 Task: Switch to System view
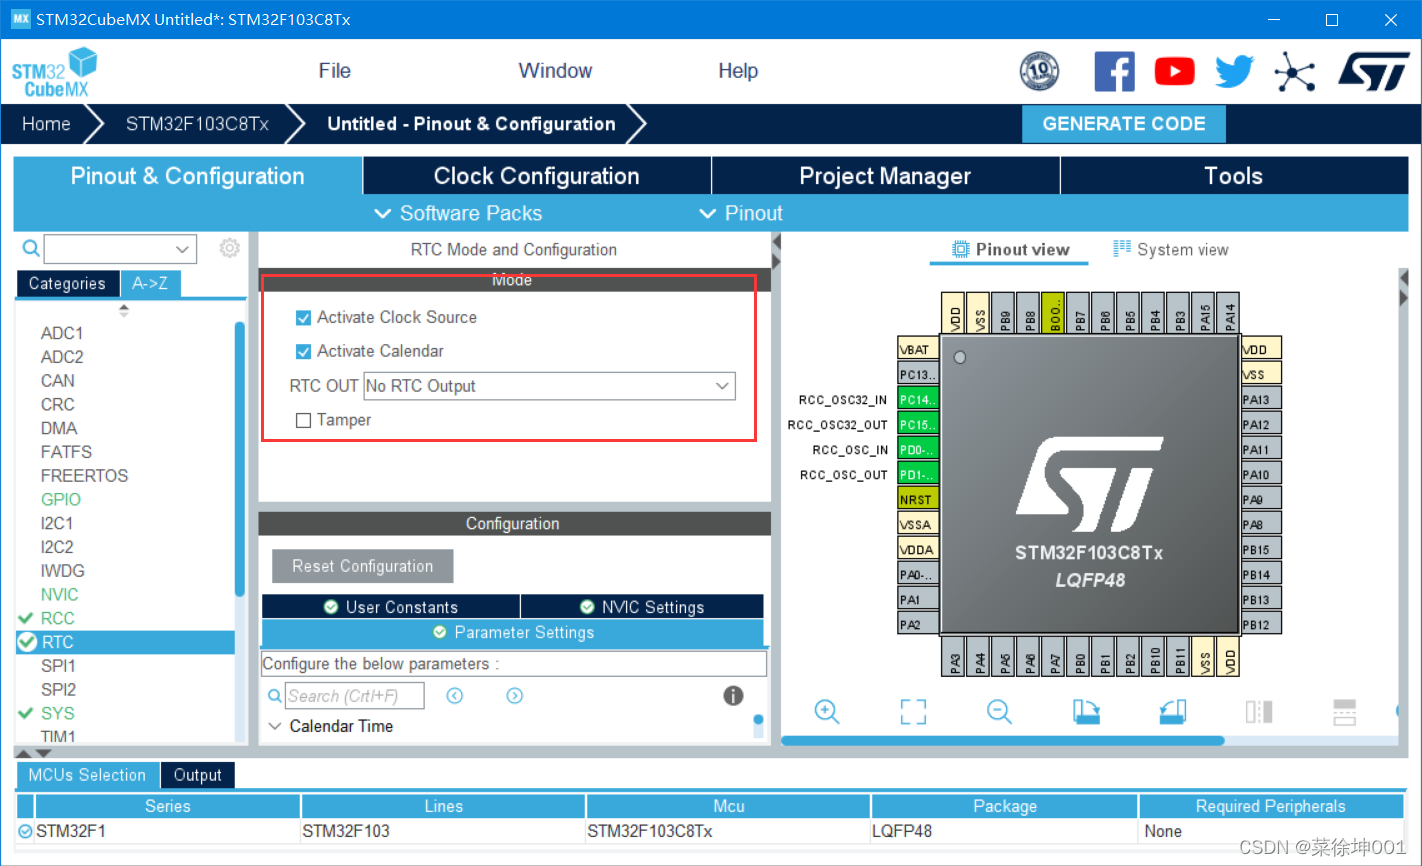[x=1171, y=249]
